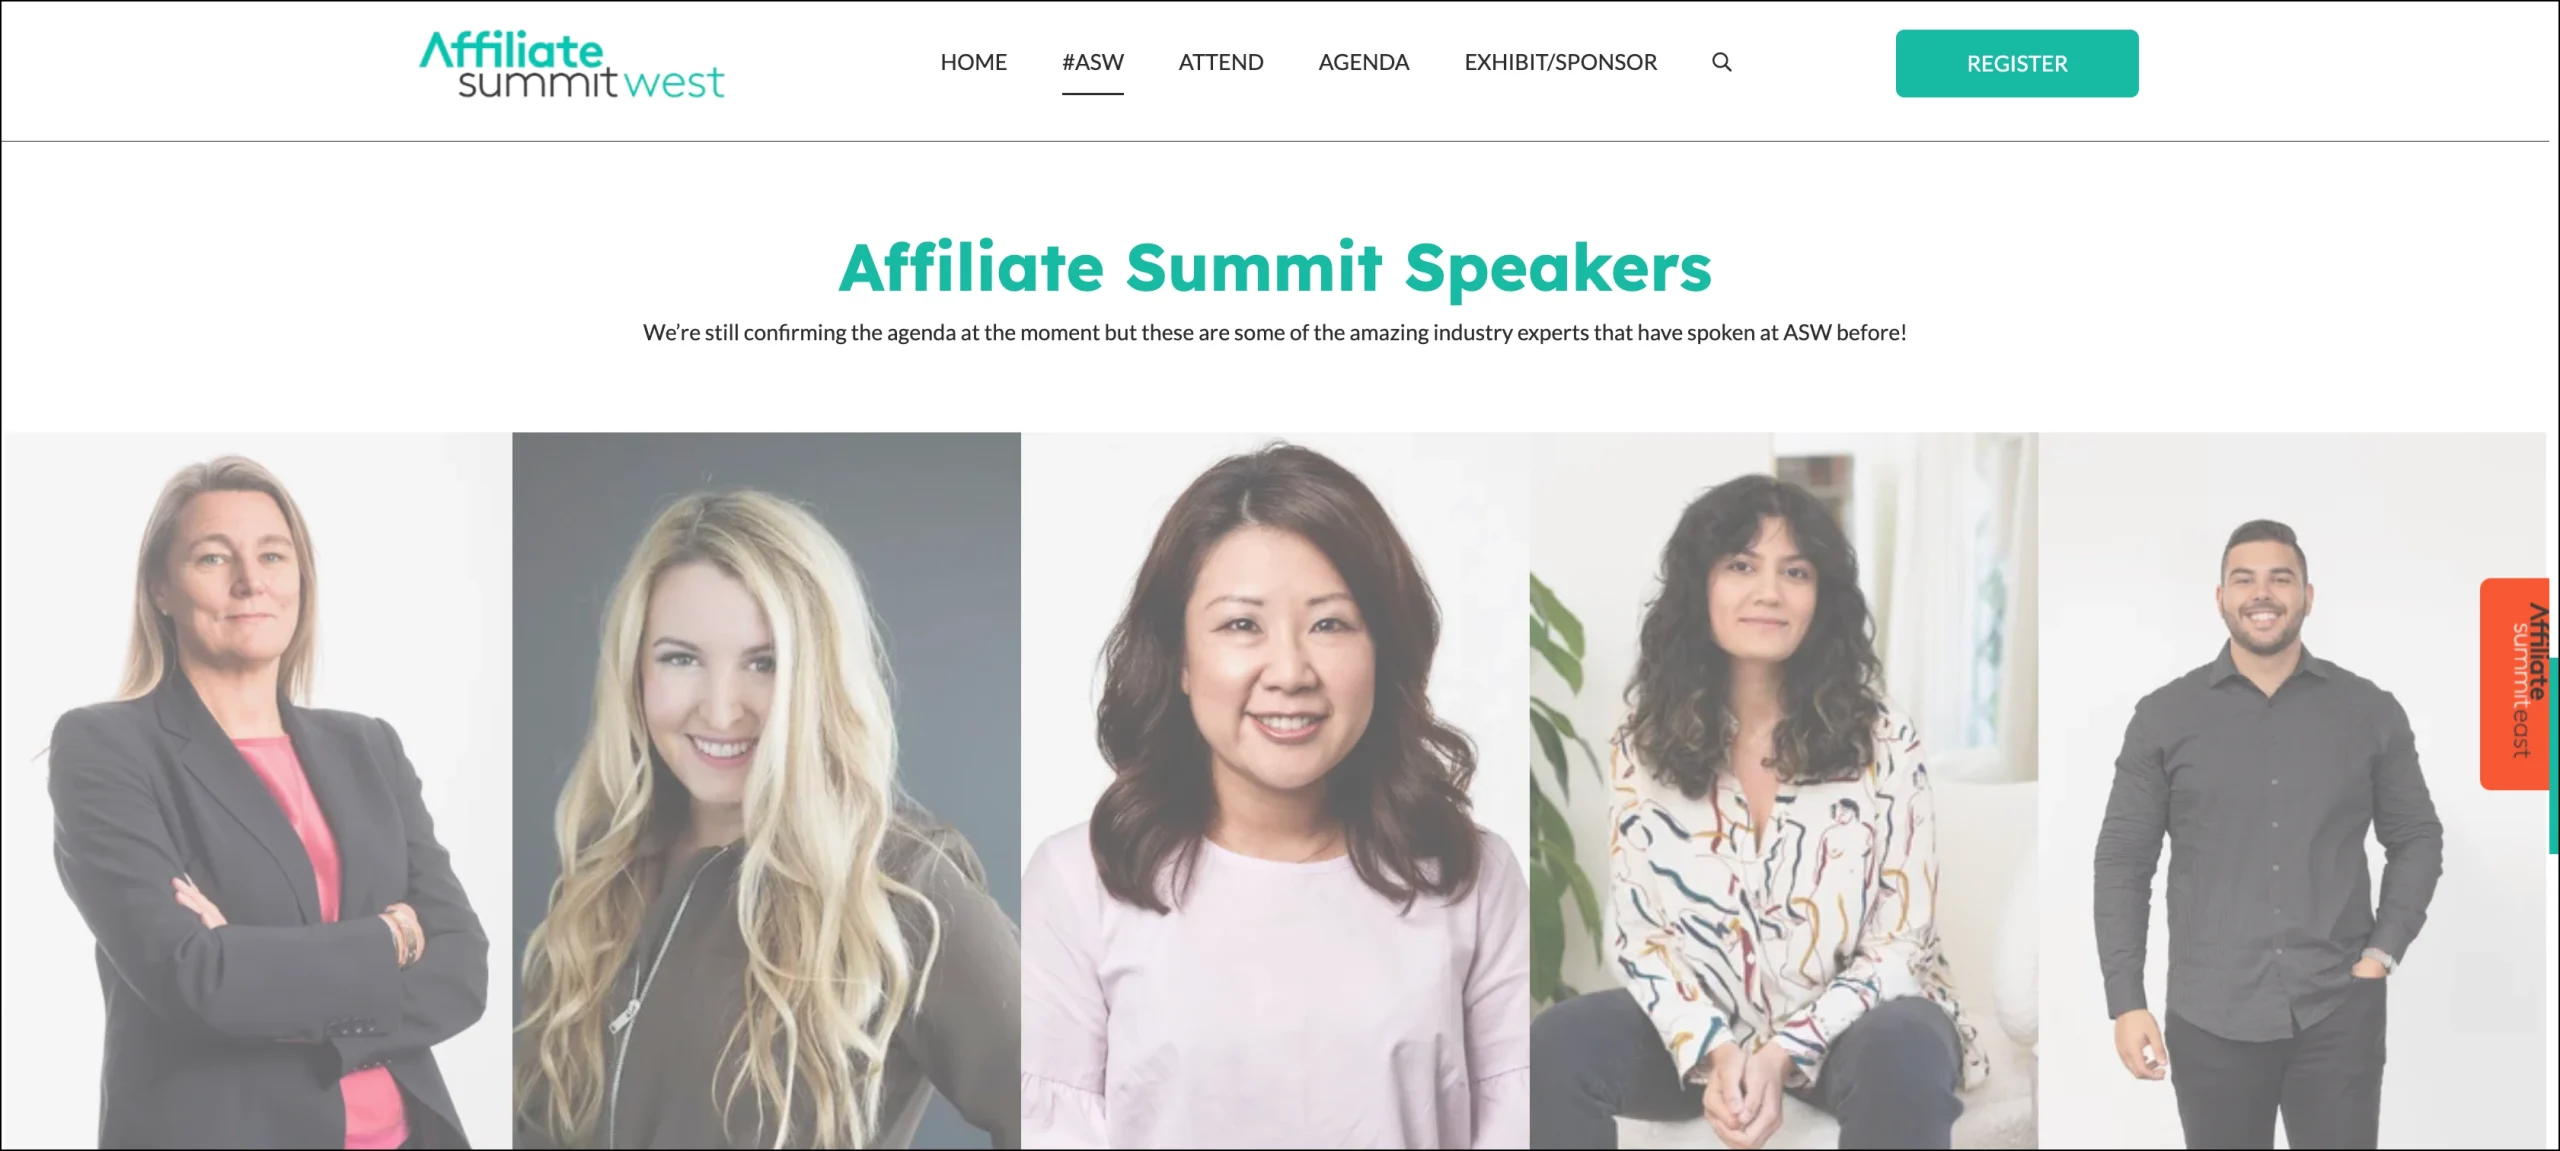Viewport: 2560px width, 1151px height.
Task: Click the Affiliate Summit Speakers heading
Action: pyautogui.click(x=1275, y=268)
